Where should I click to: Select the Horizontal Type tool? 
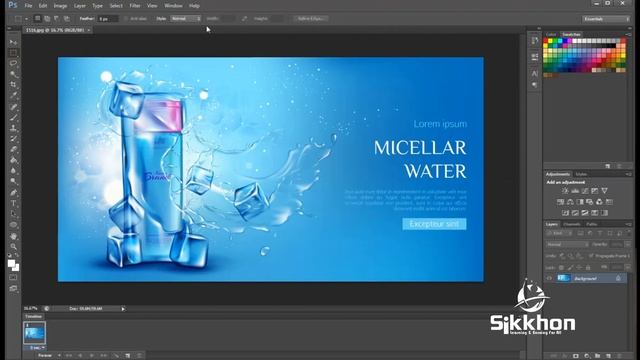[13, 203]
